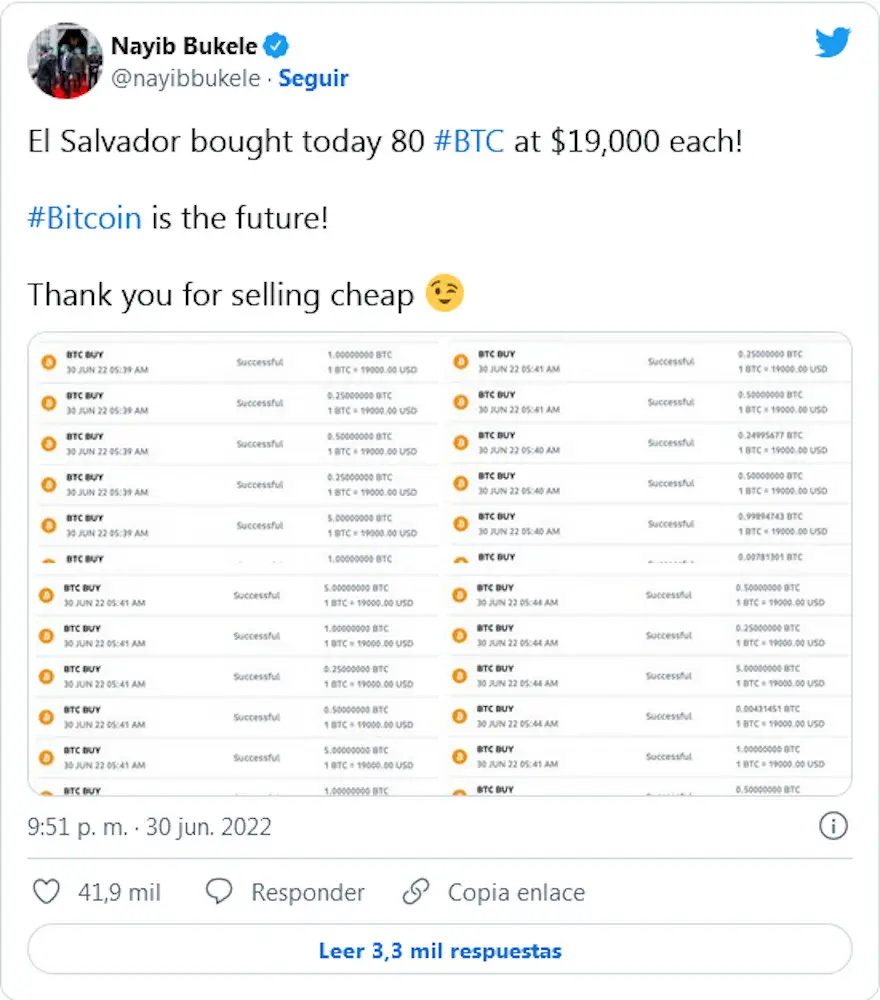Open the #Bitcoin hashtag link
This screenshot has width=880, height=1000.
[85, 217]
